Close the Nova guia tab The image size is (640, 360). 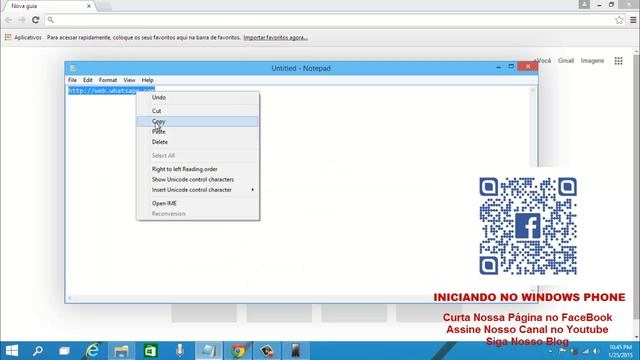click(x=89, y=6)
